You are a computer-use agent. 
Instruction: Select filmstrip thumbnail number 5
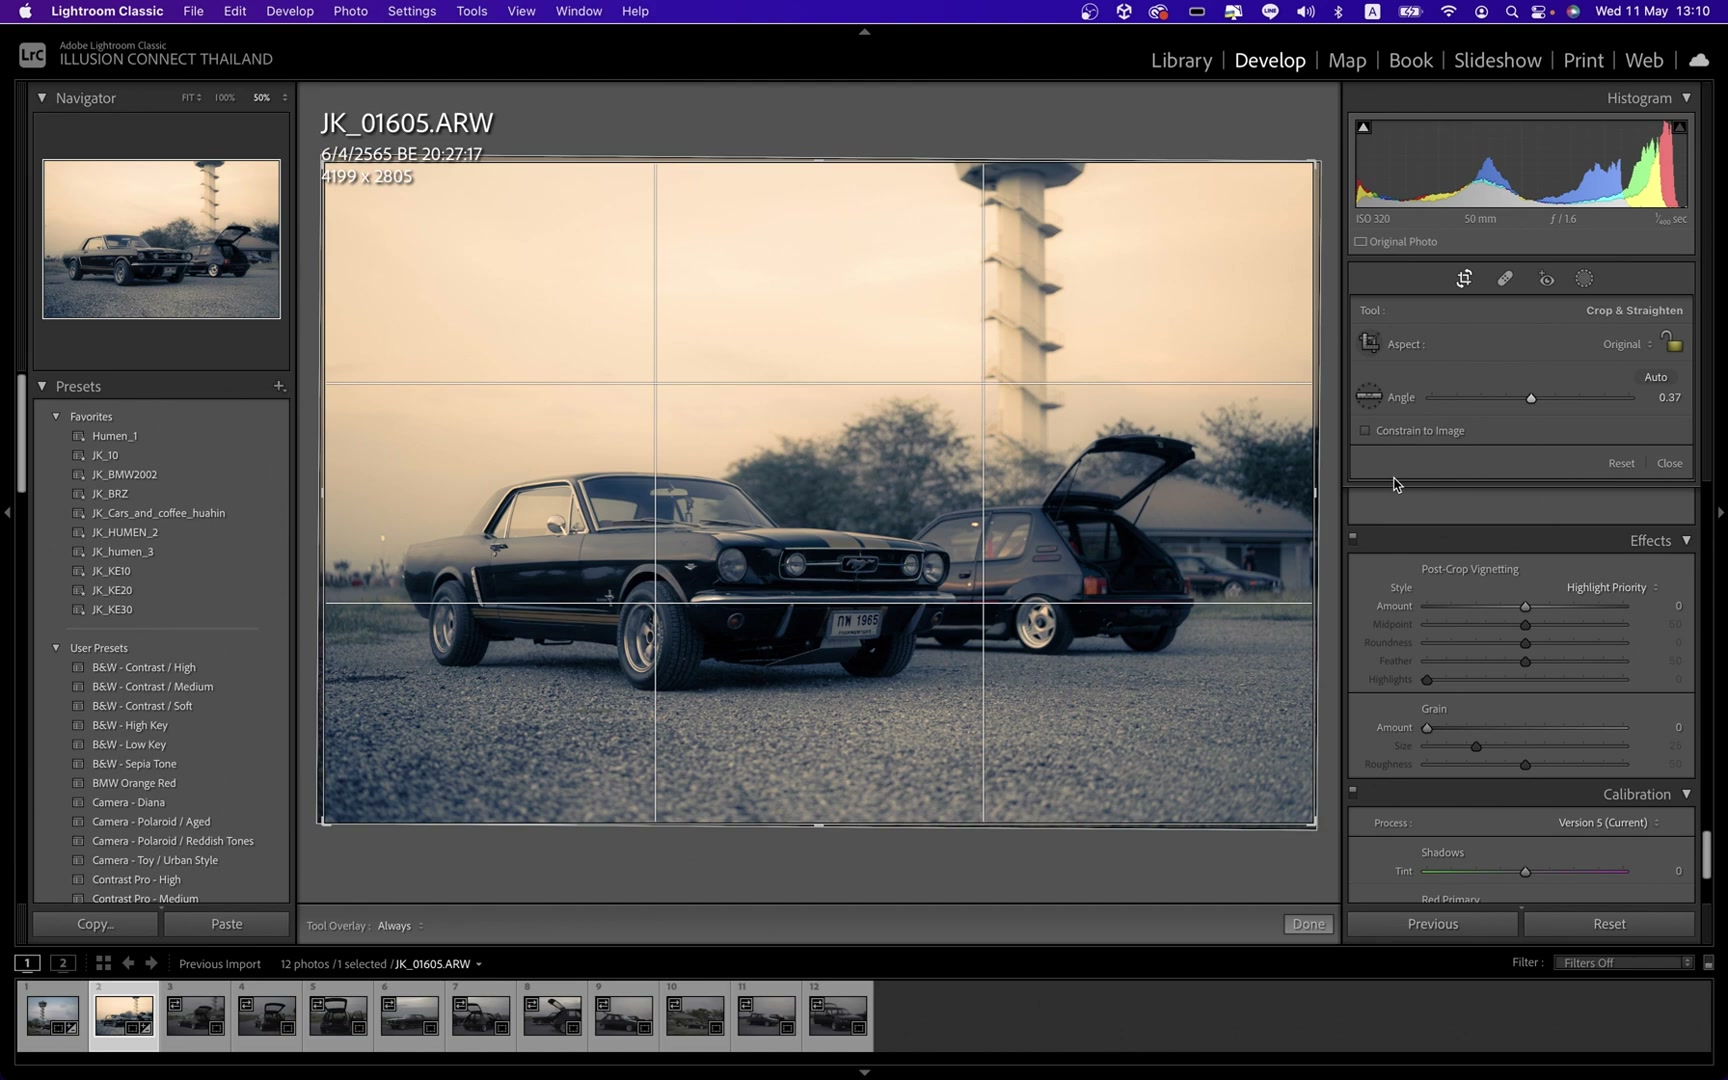pyautogui.click(x=338, y=1015)
